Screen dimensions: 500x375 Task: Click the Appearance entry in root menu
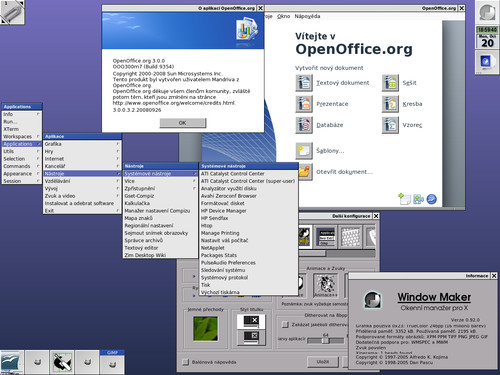tap(22, 174)
